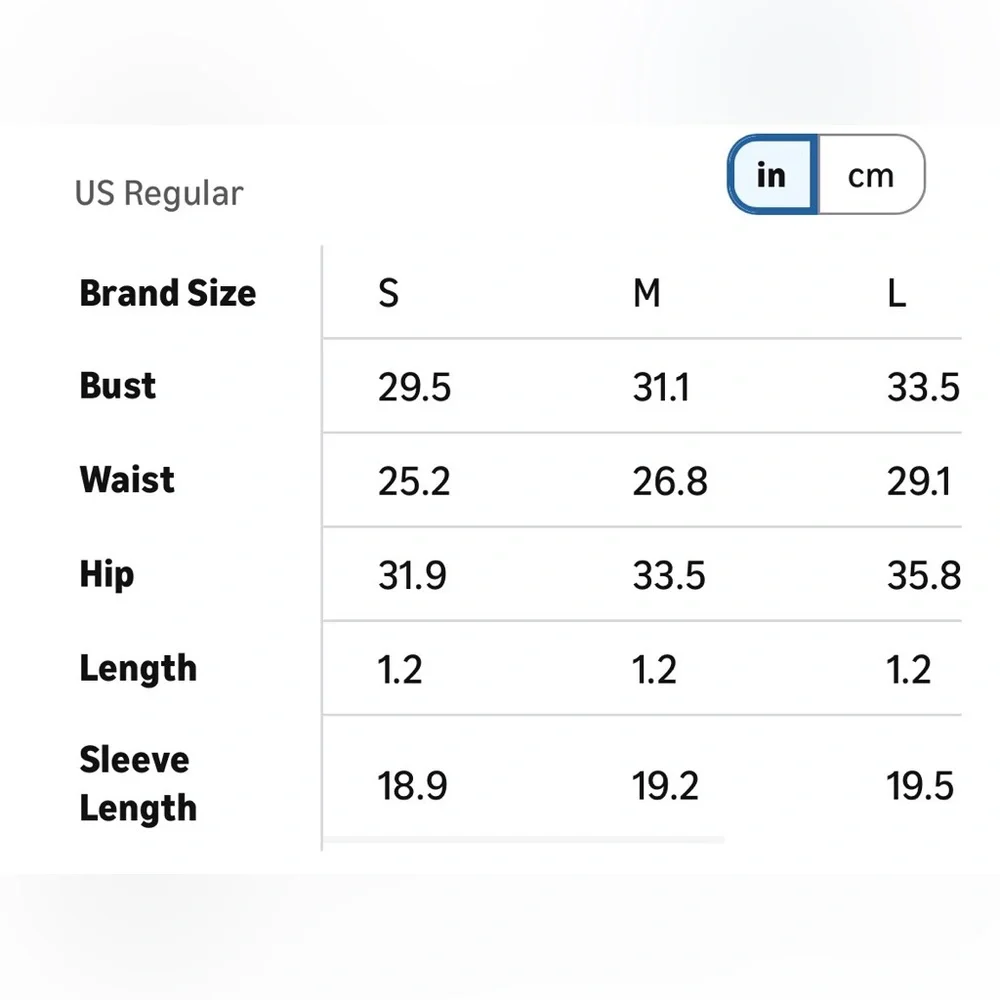Click the Waist row label
This screenshot has width=1000, height=1000.
(x=127, y=480)
